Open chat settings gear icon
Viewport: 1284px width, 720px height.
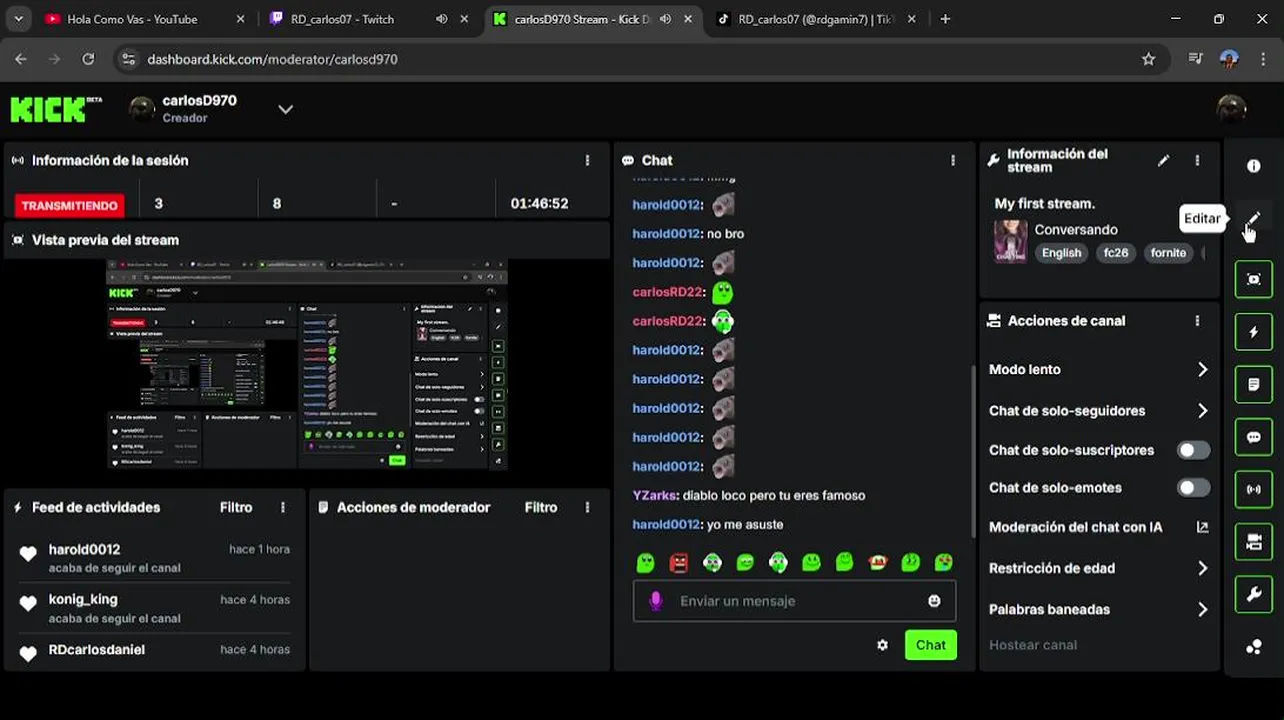pyautogui.click(x=882, y=645)
